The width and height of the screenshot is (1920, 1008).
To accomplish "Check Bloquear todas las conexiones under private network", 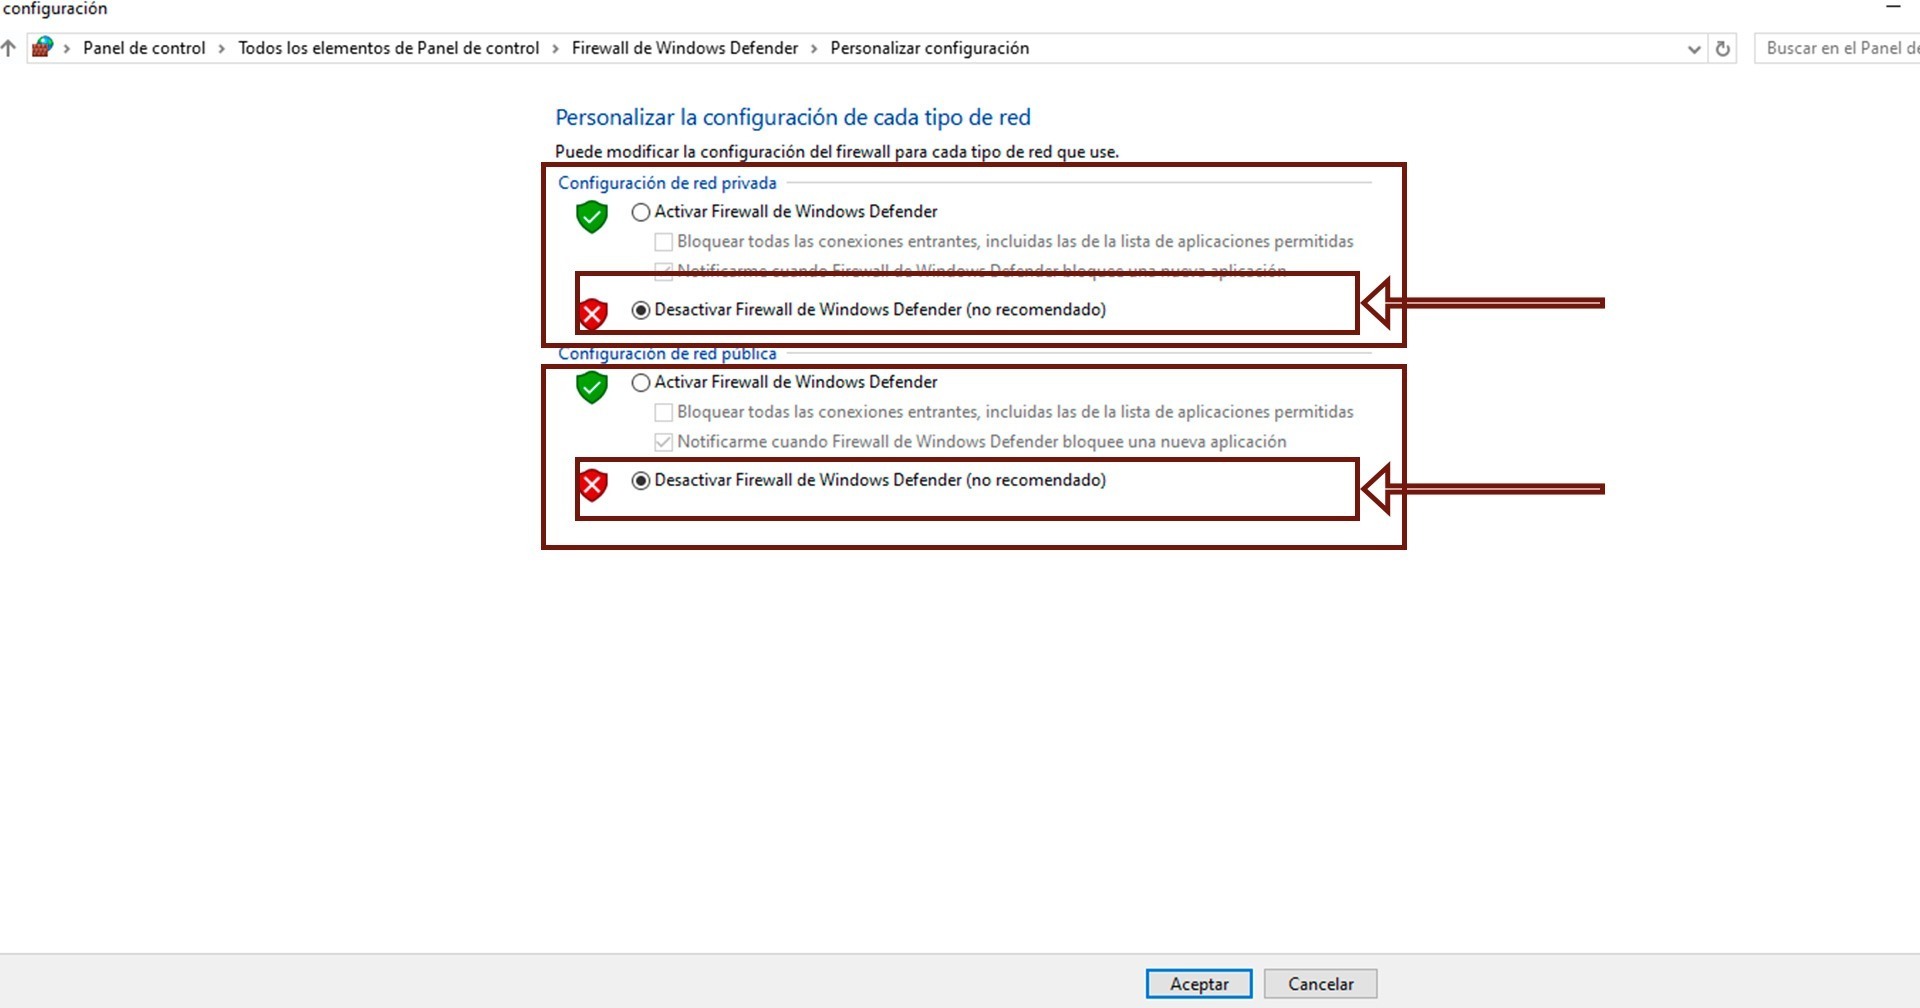I will point(663,242).
